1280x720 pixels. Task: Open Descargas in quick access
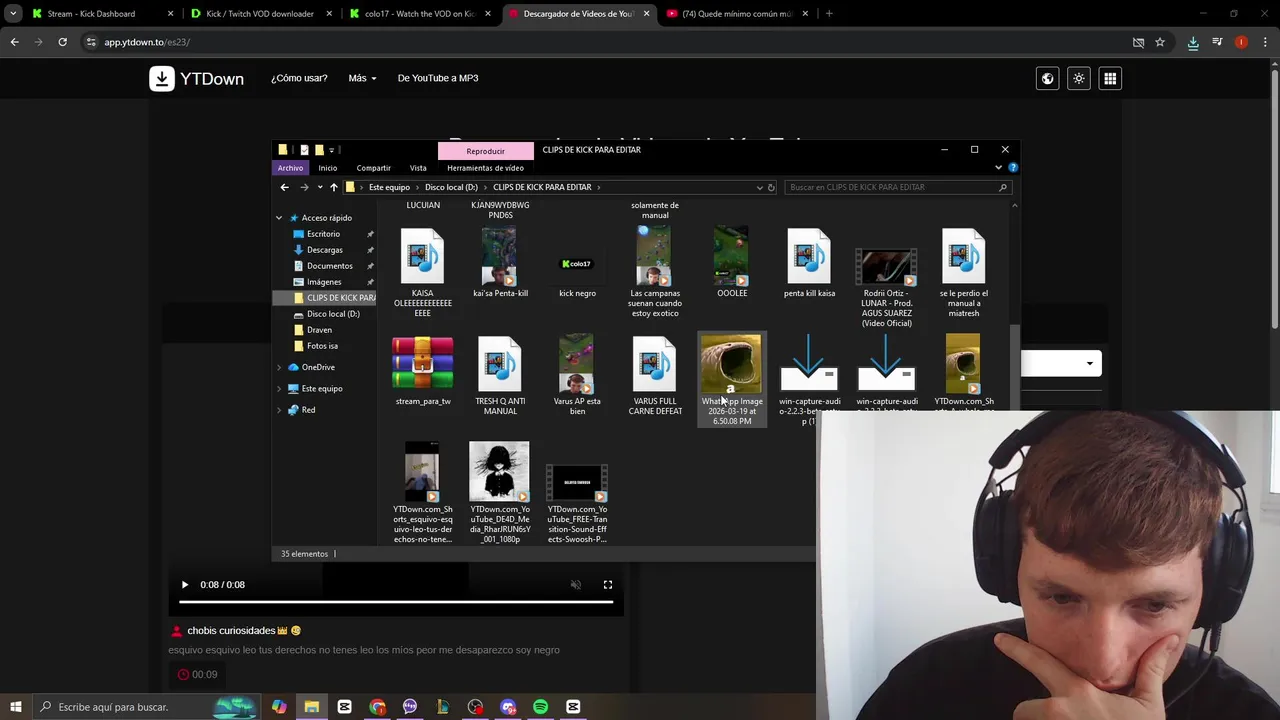pos(325,250)
